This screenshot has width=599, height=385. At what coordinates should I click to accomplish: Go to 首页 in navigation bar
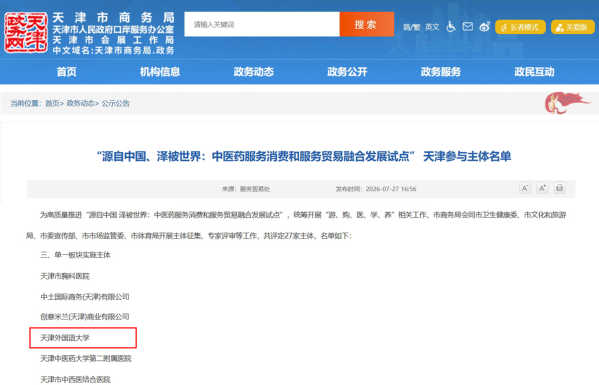point(66,72)
